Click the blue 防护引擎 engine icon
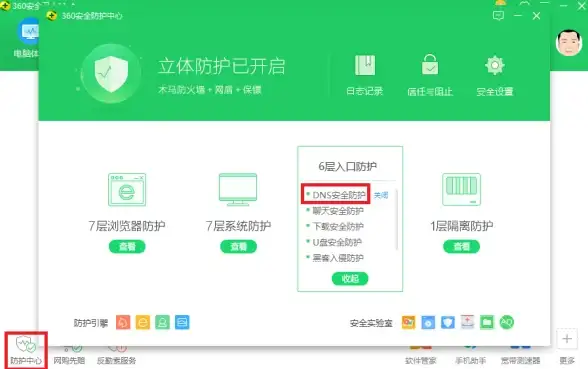588x369 pixels. pyautogui.click(x=182, y=322)
